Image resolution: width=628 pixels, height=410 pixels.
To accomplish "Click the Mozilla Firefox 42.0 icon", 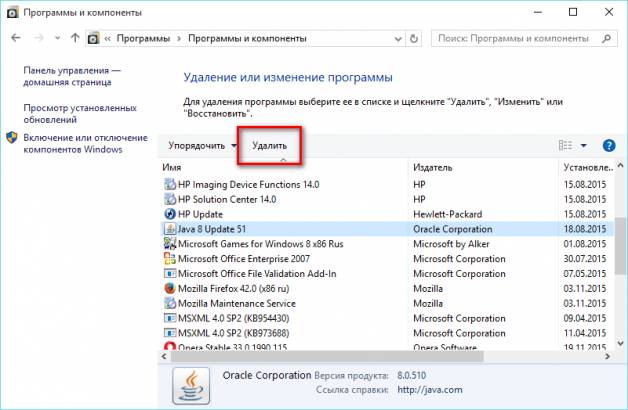I will [168, 288].
